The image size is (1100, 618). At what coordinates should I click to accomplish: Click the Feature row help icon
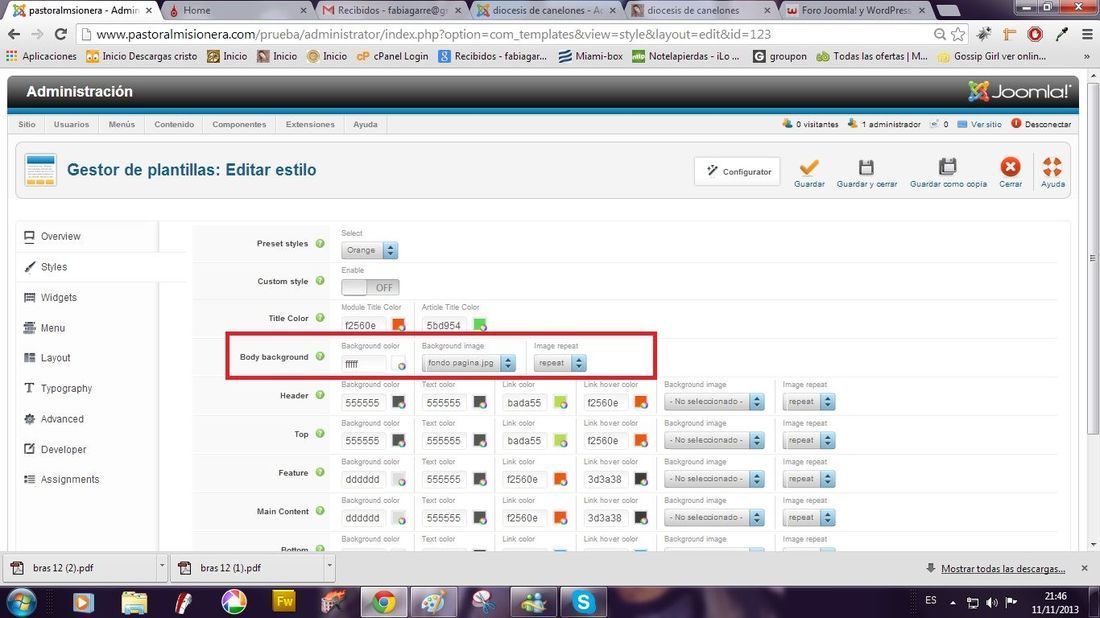pyautogui.click(x=320, y=472)
